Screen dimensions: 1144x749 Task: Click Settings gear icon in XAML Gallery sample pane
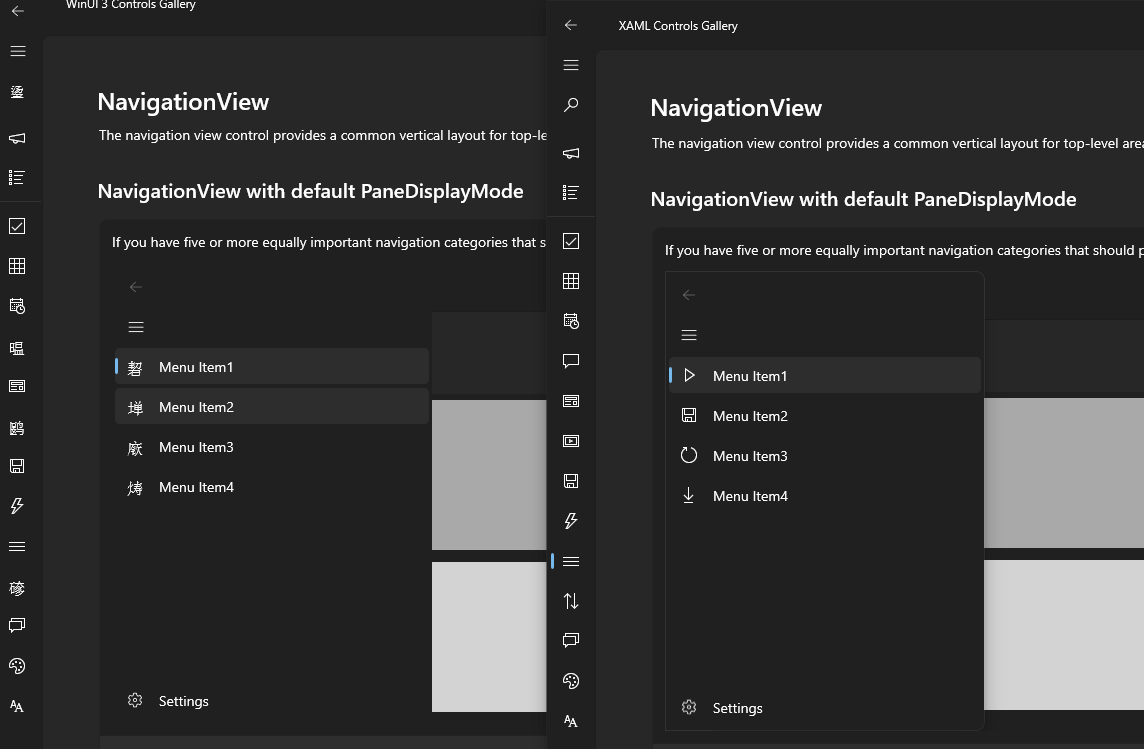click(x=689, y=707)
